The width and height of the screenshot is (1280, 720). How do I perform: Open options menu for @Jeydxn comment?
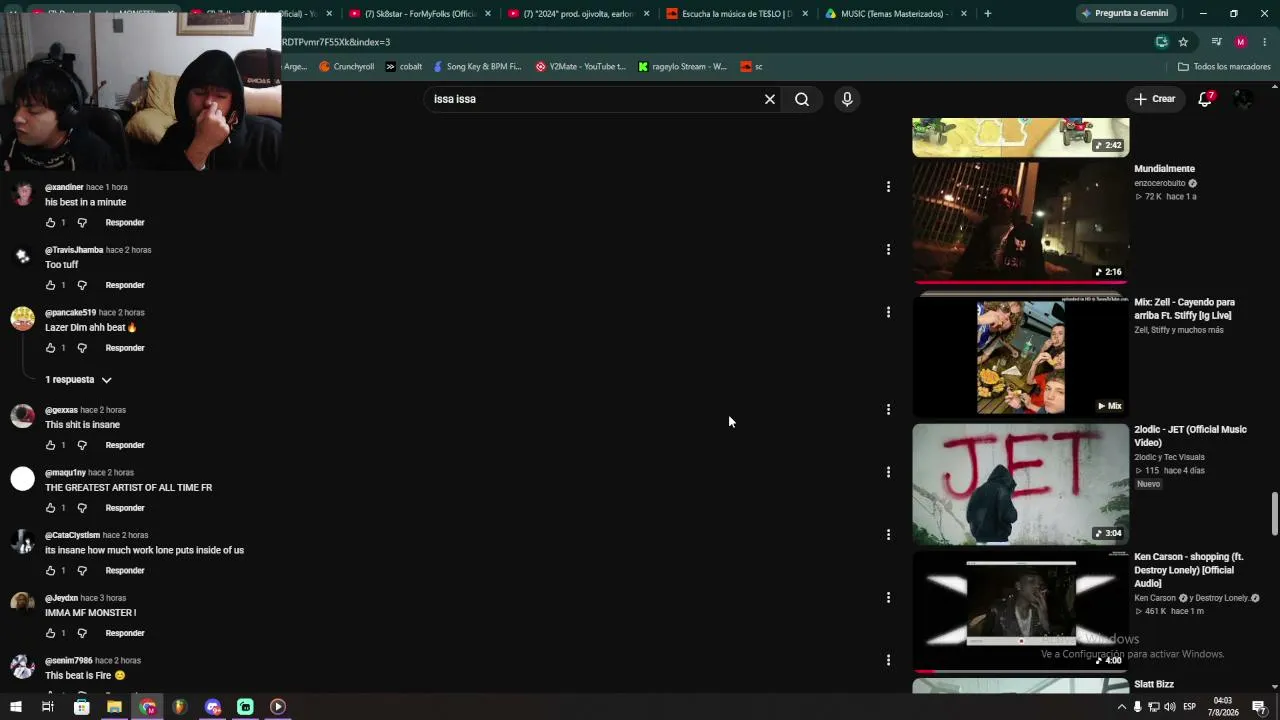click(888, 598)
